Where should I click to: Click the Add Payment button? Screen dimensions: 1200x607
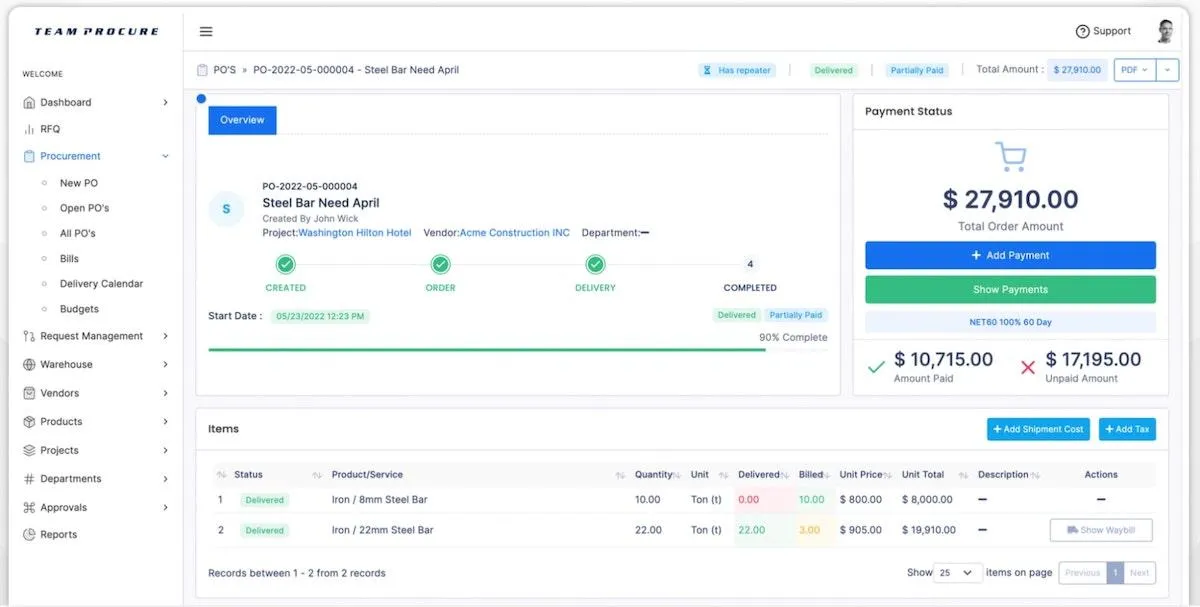pos(1010,255)
